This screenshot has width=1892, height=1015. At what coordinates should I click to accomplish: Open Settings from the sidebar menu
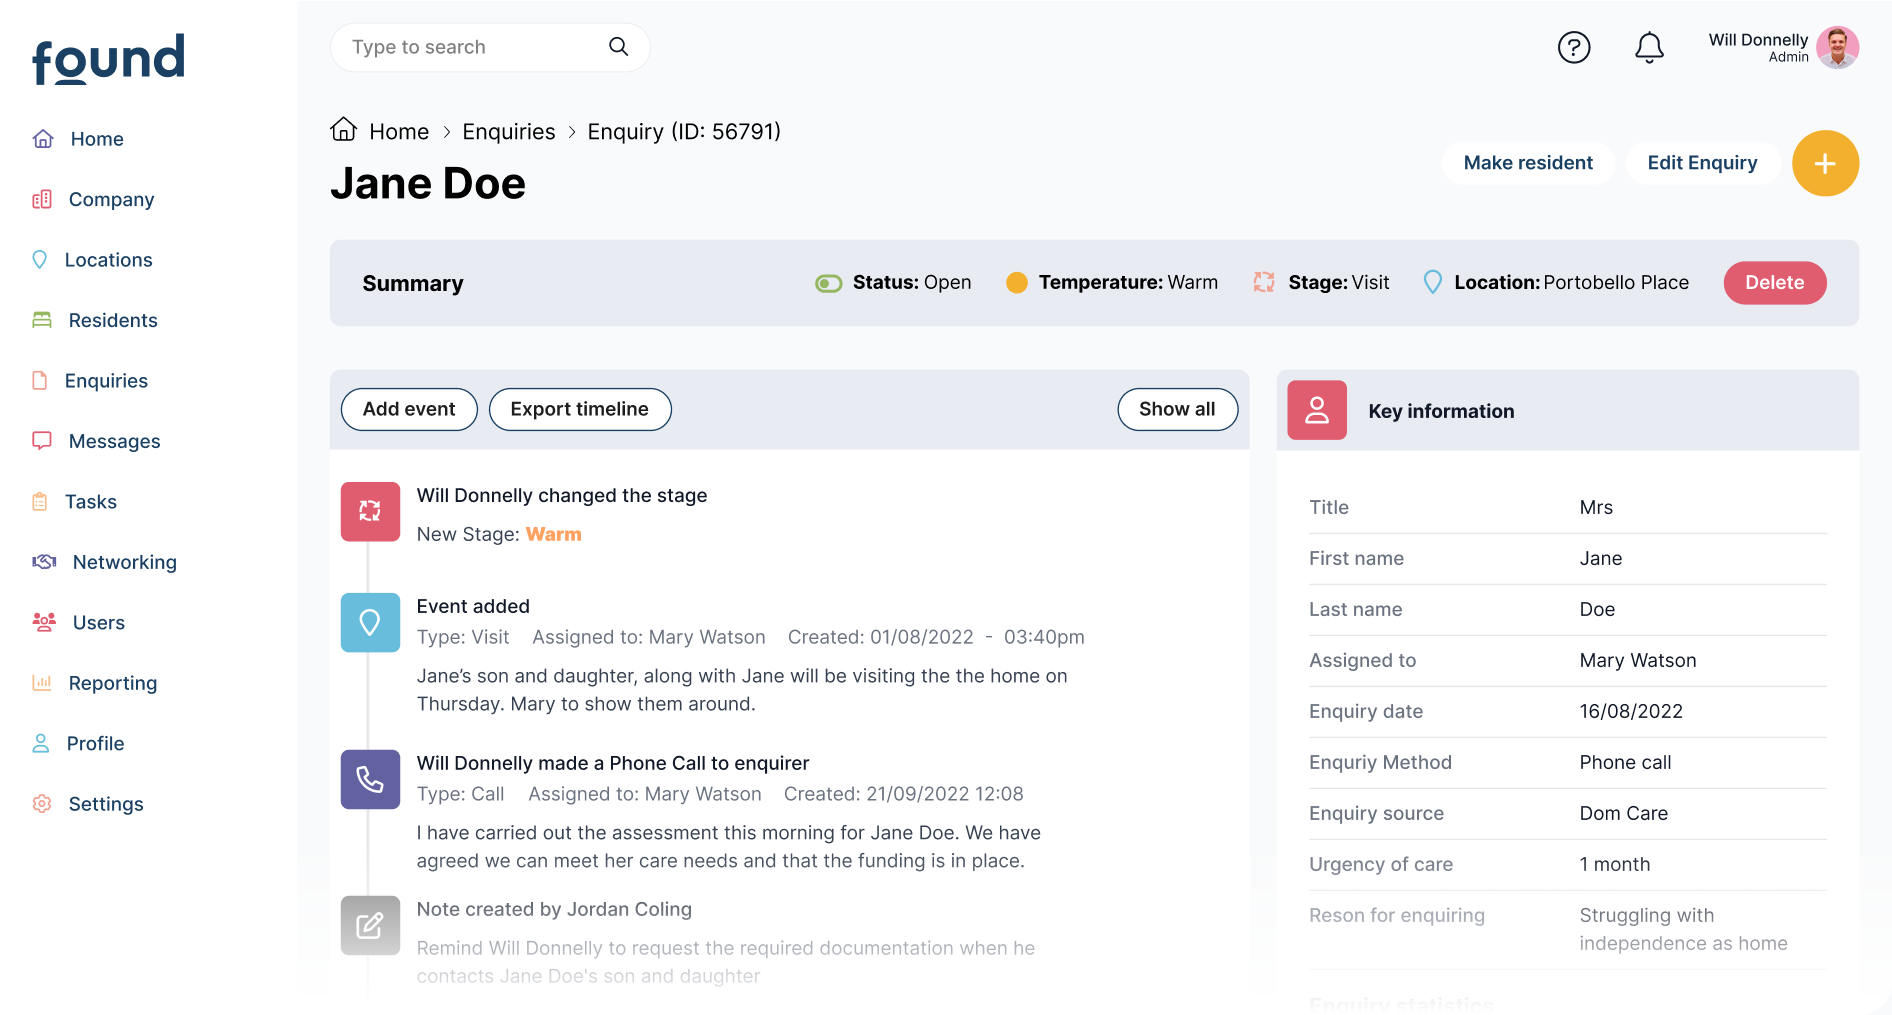tap(106, 803)
